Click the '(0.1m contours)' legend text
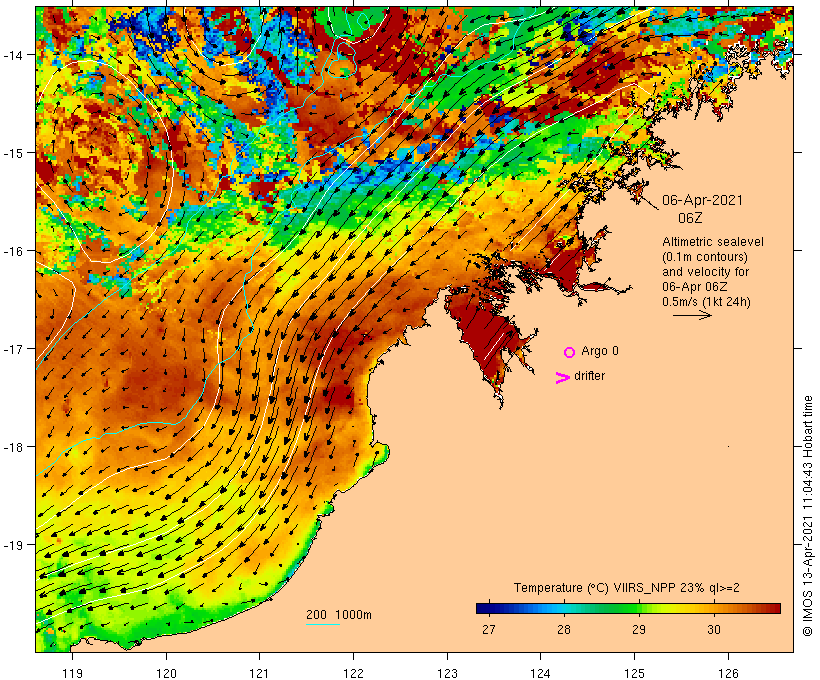The height and width of the screenshot is (680, 820). 705,257
